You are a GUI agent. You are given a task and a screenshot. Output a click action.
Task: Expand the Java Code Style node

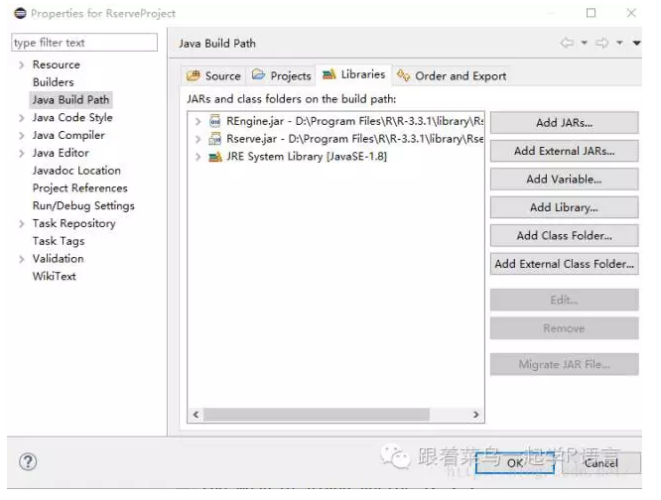click(x=21, y=118)
